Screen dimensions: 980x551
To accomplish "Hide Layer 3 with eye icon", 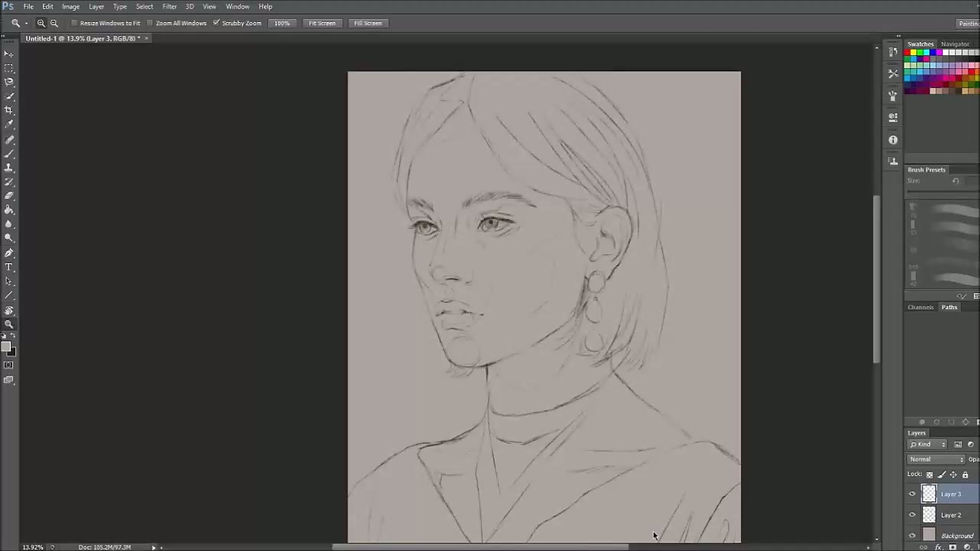I will 912,494.
